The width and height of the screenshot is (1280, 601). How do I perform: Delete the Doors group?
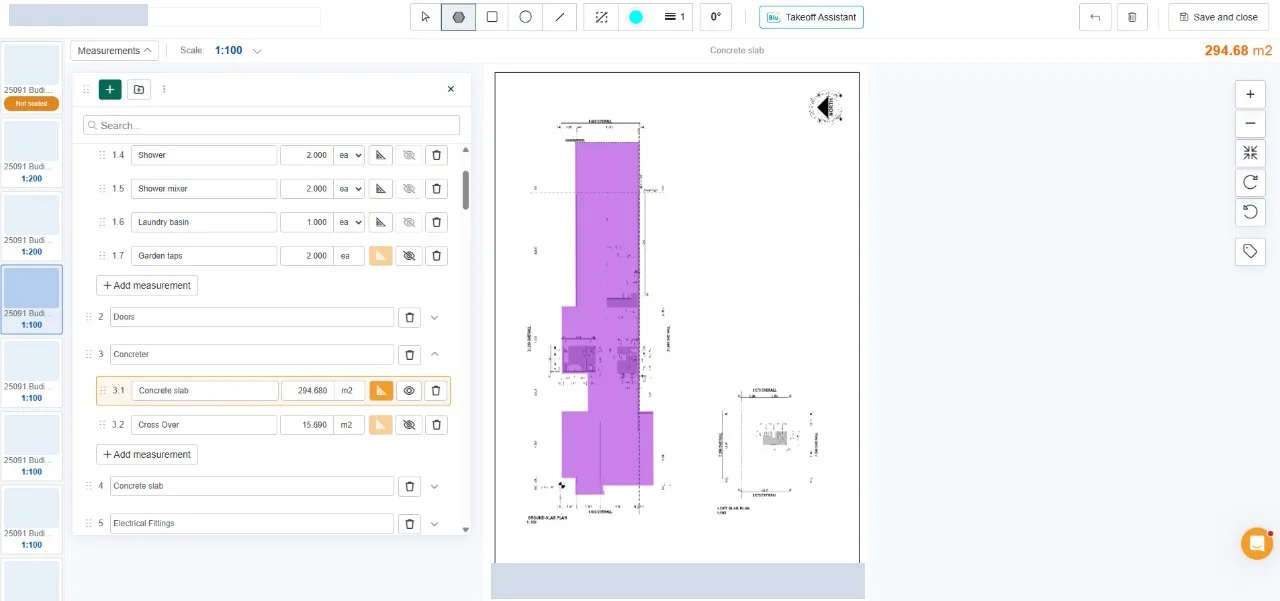[x=409, y=317]
